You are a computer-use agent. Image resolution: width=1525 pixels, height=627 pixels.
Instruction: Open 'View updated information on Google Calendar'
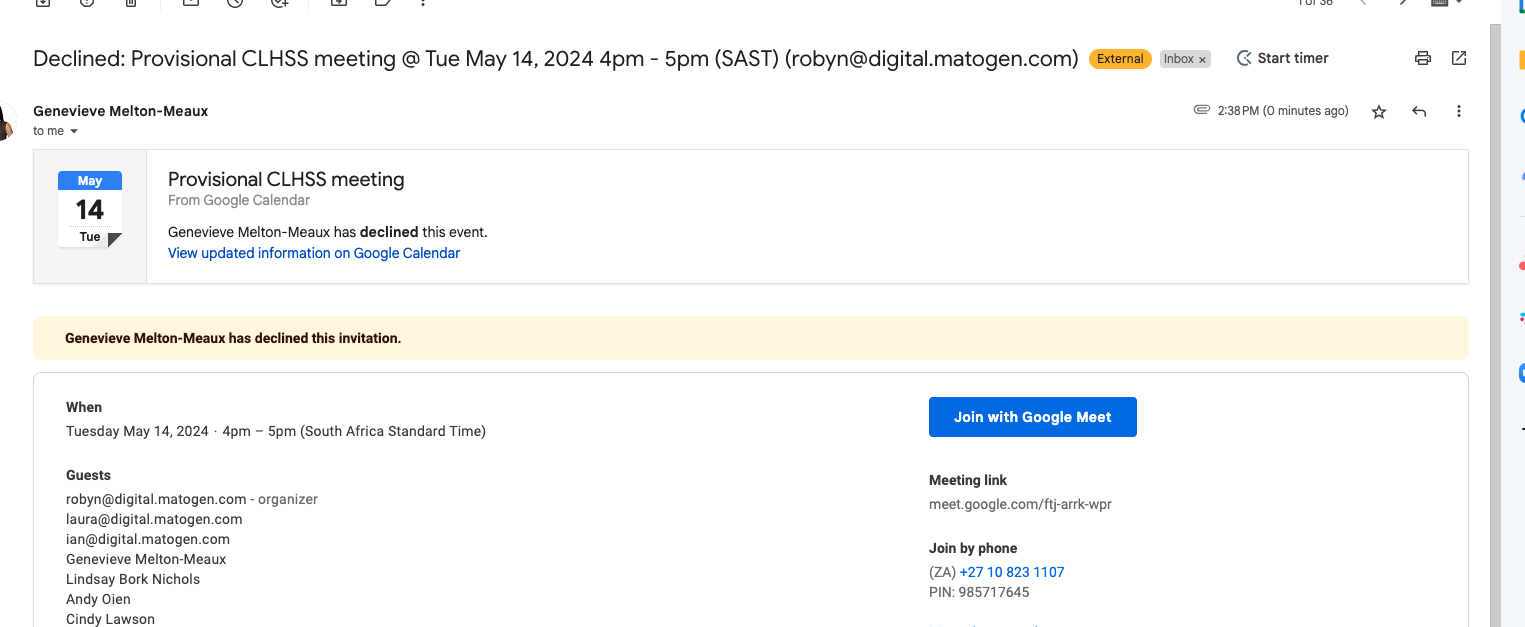click(314, 253)
